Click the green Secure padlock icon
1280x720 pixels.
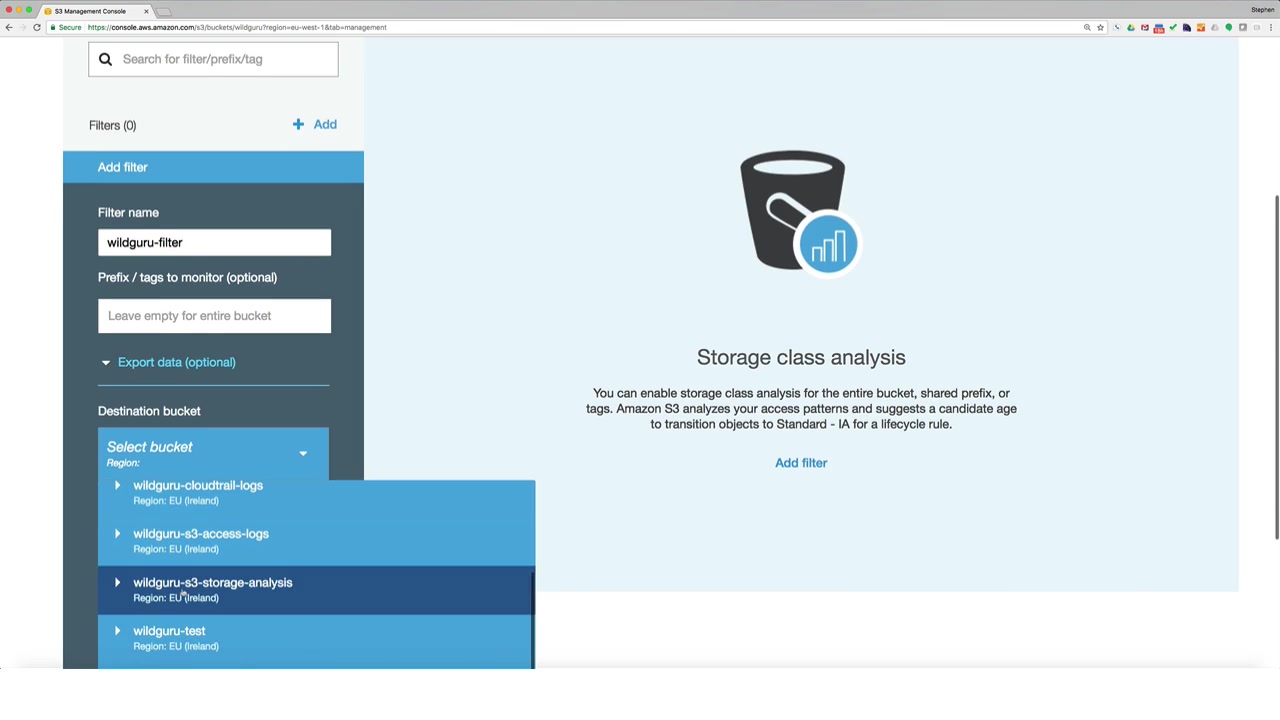click(55, 27)
